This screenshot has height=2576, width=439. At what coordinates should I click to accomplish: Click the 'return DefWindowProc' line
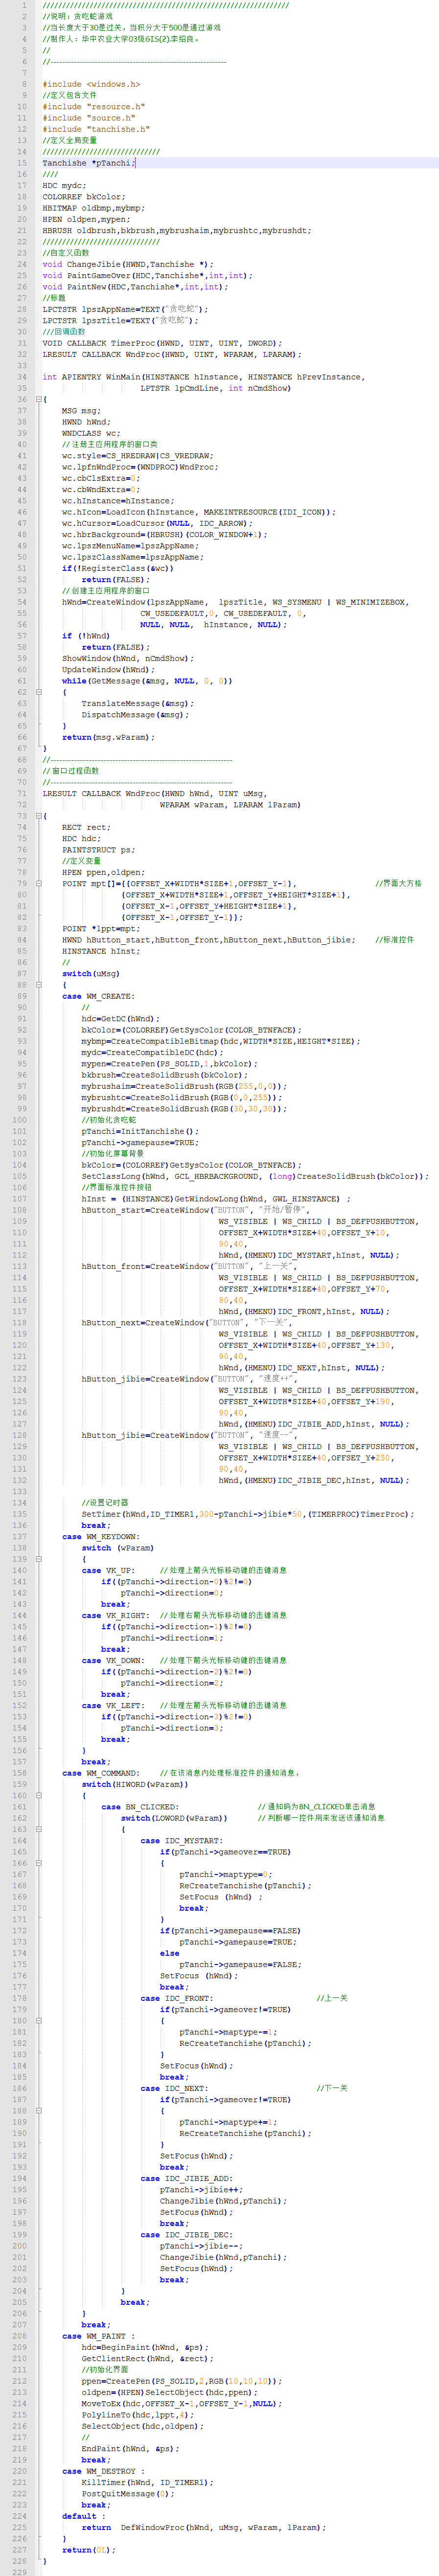(204, 2527)
